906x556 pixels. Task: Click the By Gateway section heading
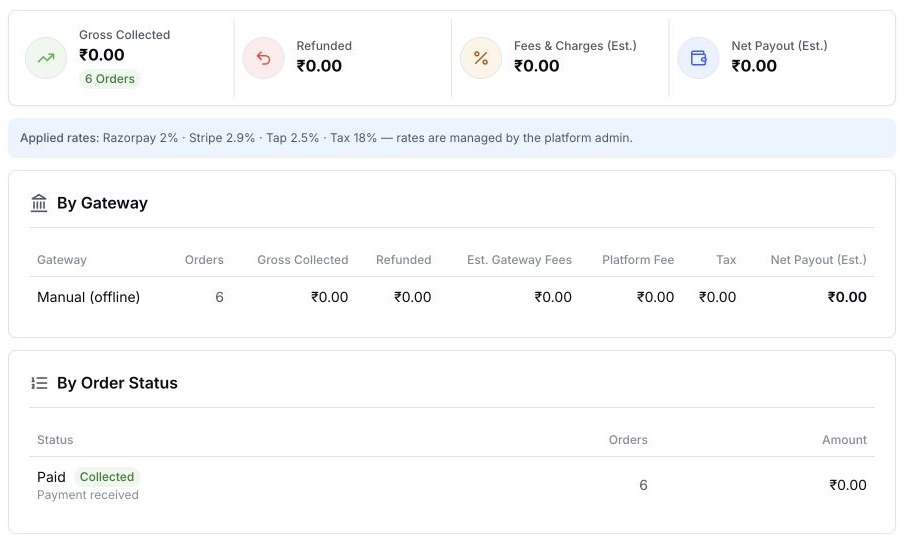102,203
